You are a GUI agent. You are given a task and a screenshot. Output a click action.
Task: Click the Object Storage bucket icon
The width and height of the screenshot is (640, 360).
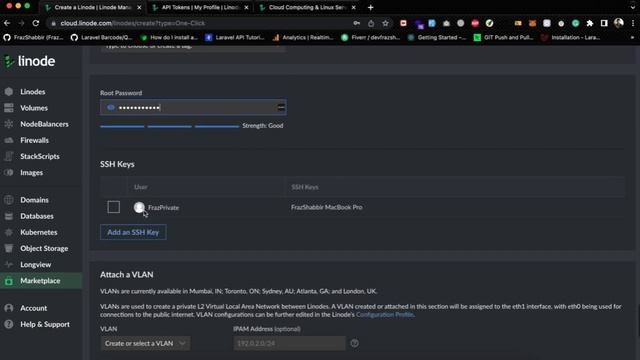coord(9,248)
